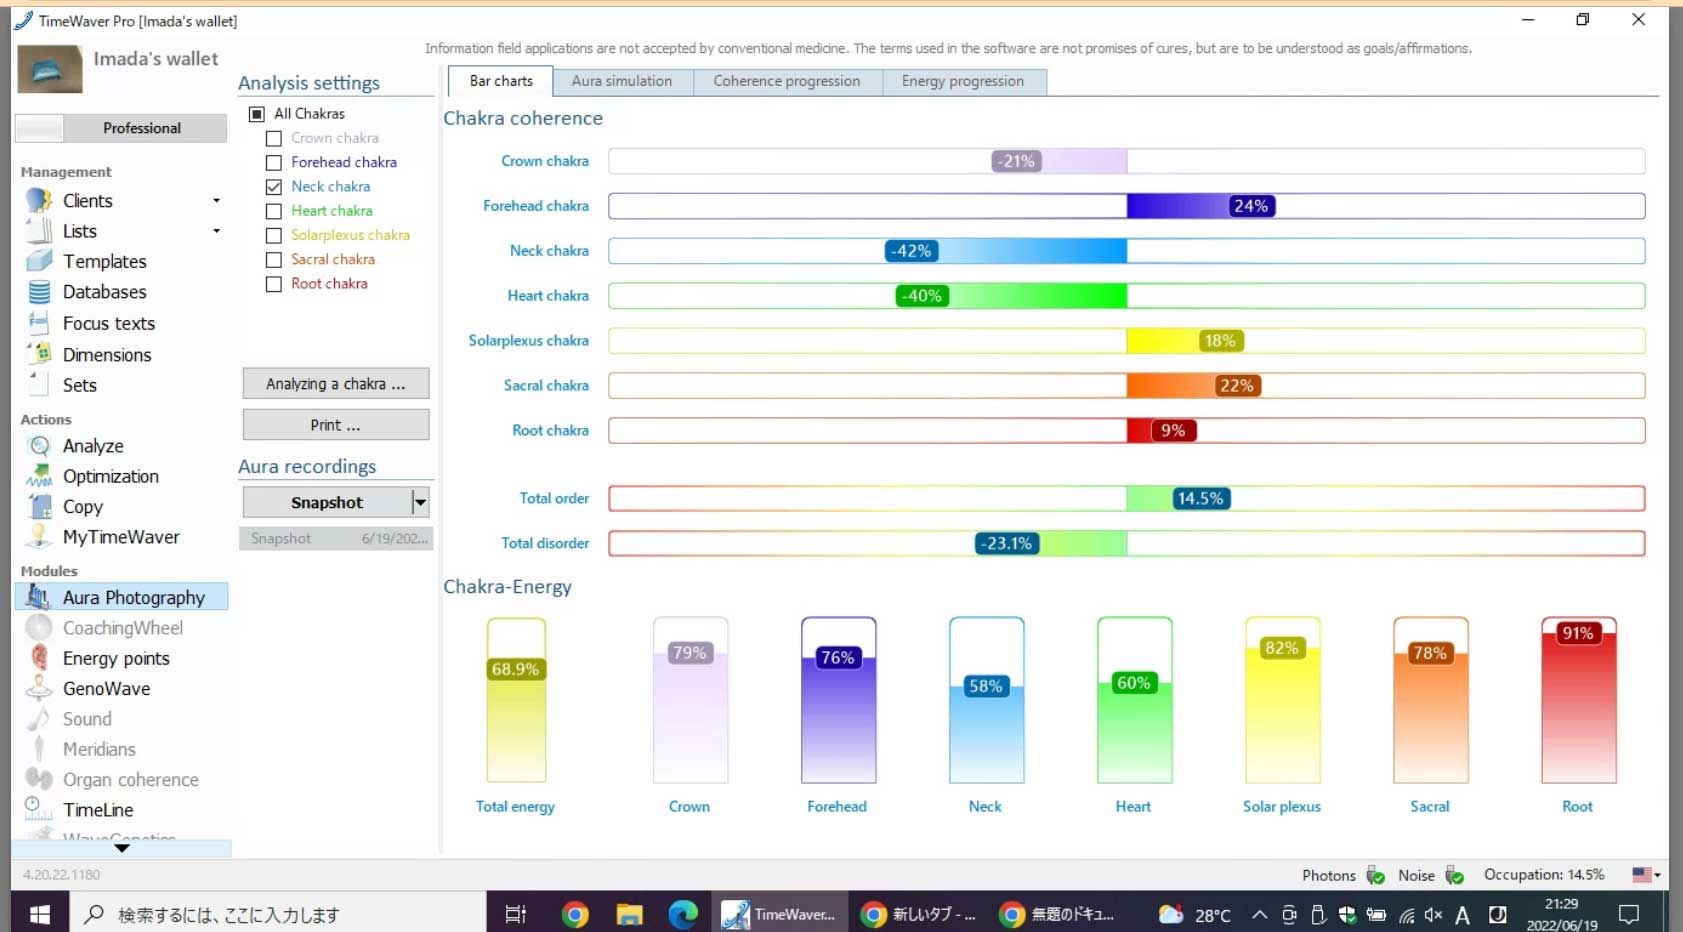This screenshot has height=932, width=1683.
Task: Take an aura Snapshot
Action: pyautogui.click(x=327, y=502)
